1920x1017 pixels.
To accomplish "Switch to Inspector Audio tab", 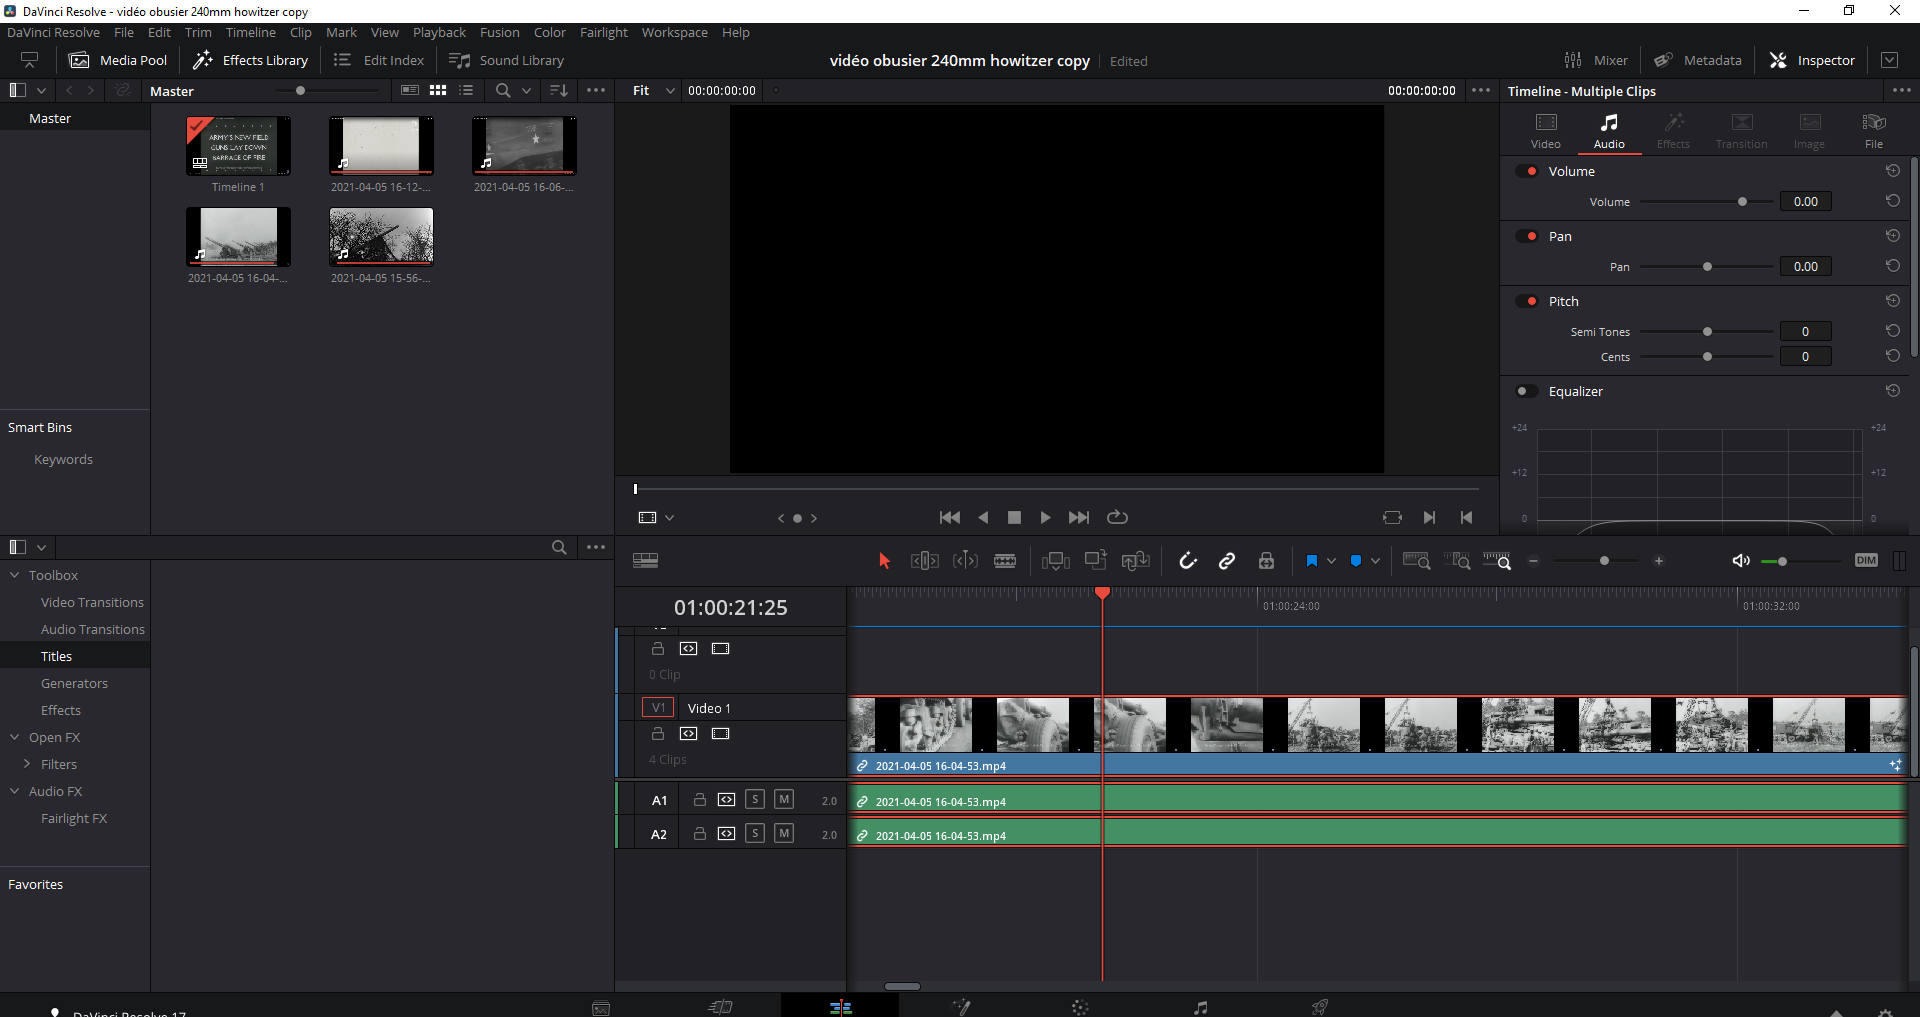I will pyautogui.click(x=1609, y=131).
